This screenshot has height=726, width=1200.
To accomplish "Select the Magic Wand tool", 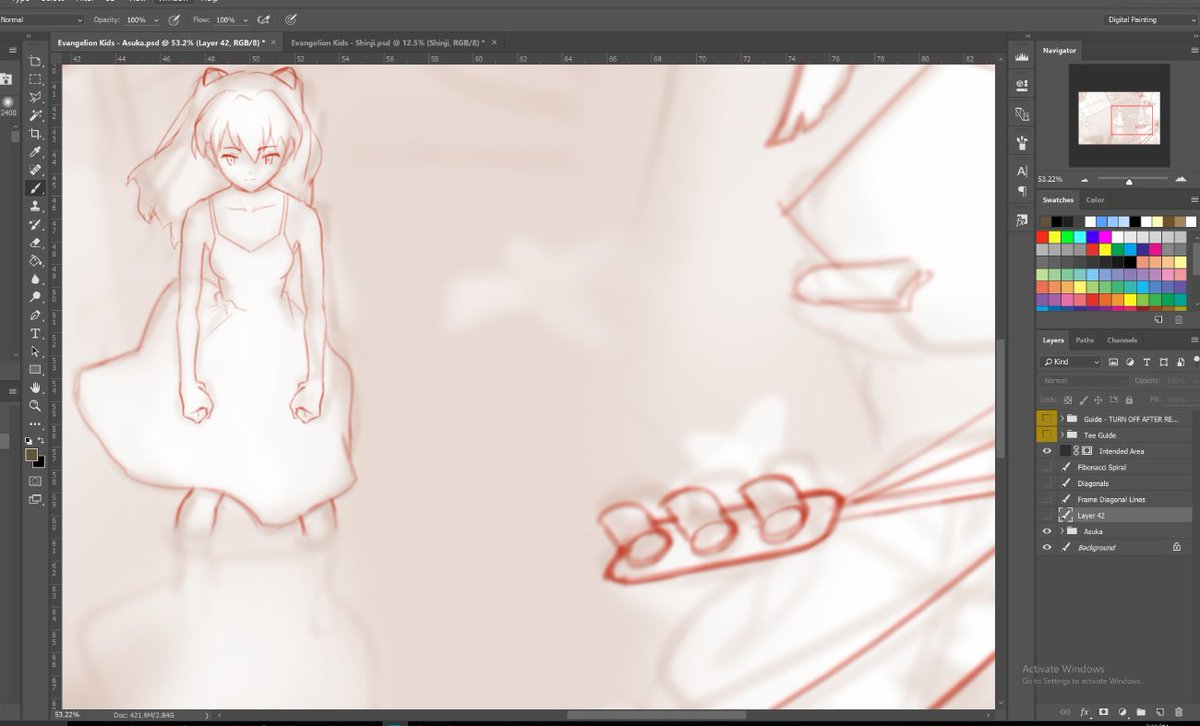I will (35, 115).
